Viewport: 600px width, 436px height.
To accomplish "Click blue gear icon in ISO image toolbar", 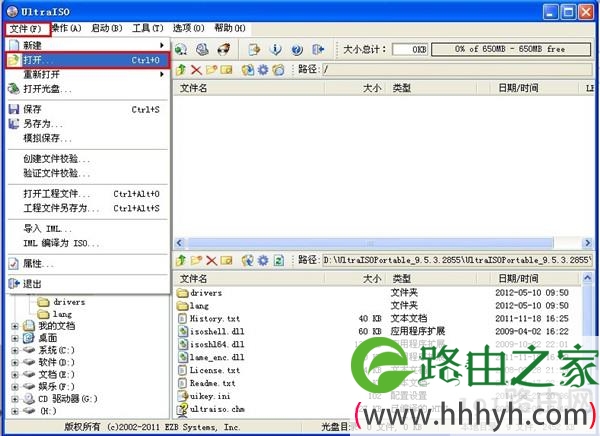I will pyautogui.click(x=263, y=70).
